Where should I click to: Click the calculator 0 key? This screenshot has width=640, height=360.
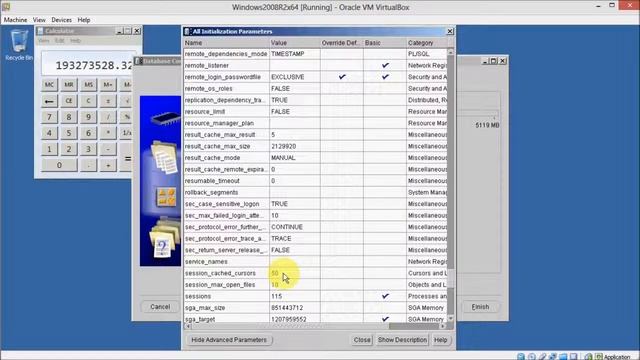[59, 165]
